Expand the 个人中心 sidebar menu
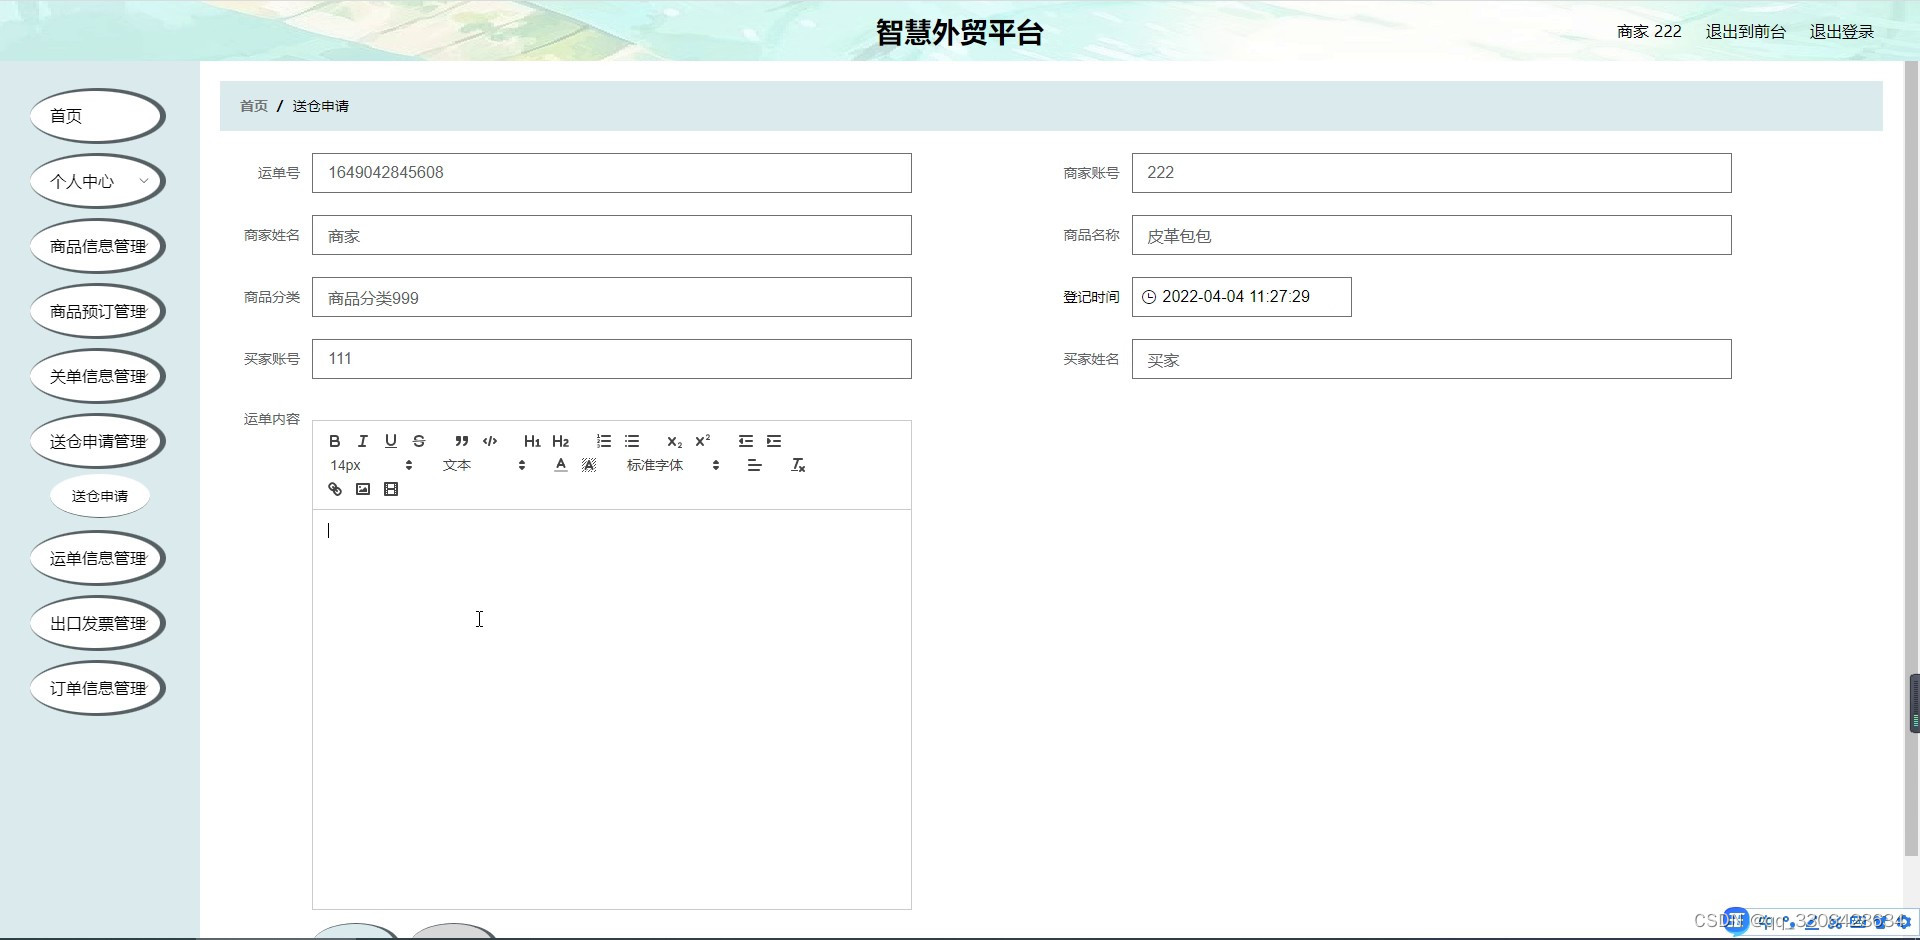 pos(98,181)
